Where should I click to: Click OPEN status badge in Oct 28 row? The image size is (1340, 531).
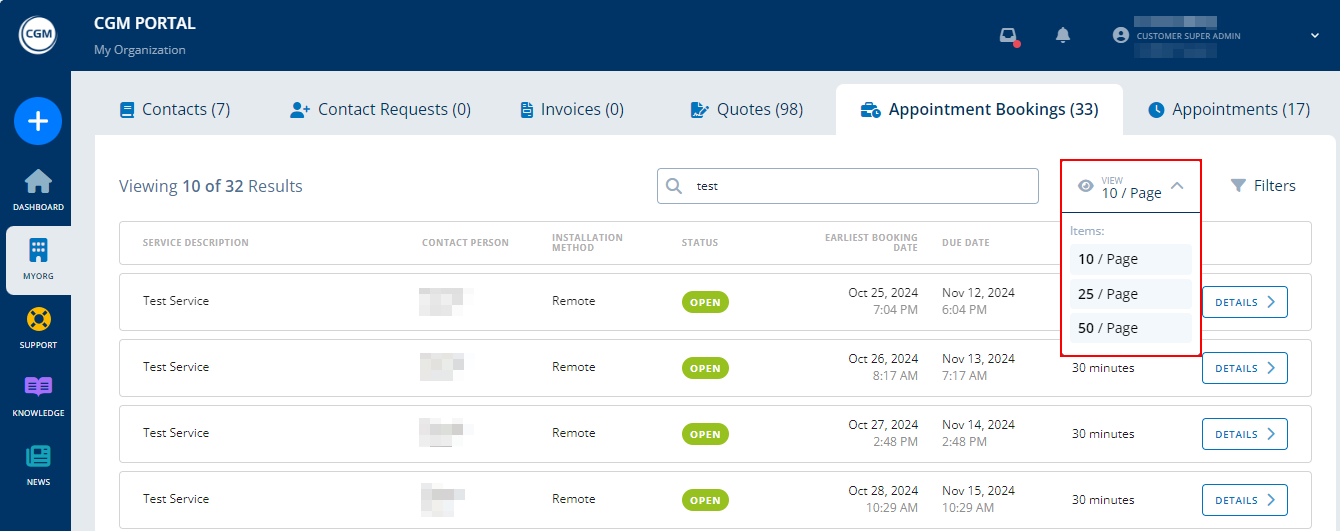[705, 500]
